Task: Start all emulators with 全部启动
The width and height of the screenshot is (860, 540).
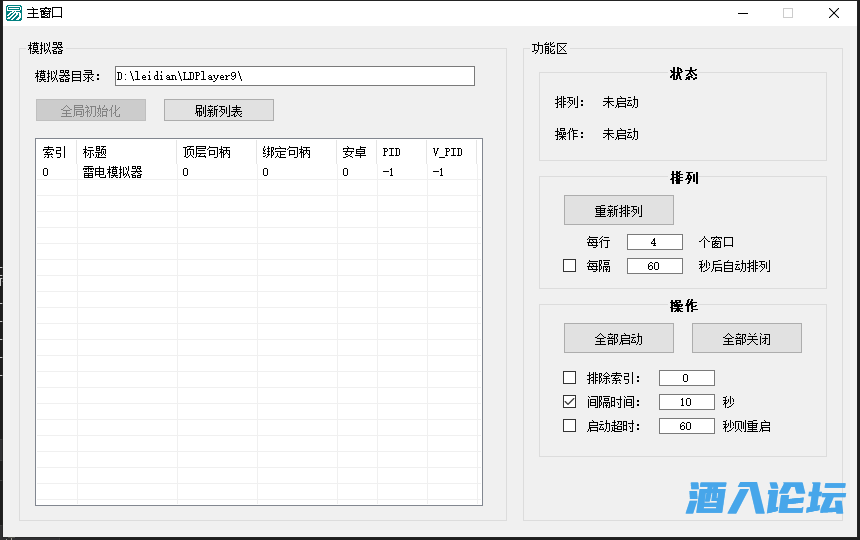Action: [x=618, y=339]
